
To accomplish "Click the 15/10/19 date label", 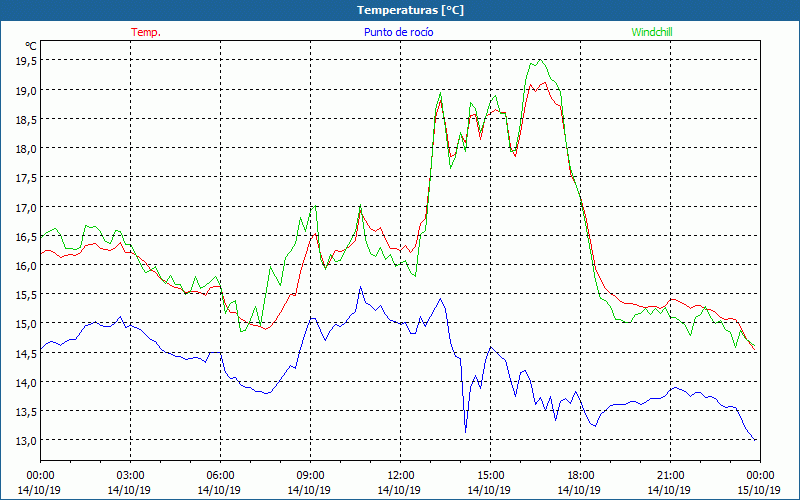I will point(759,490).
